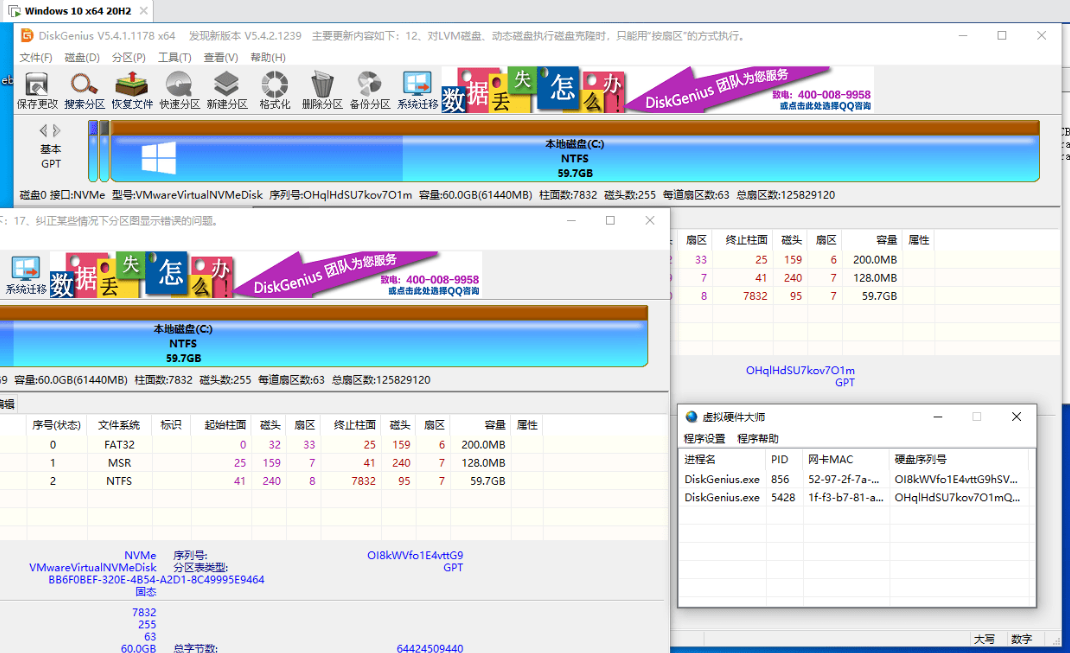Click the 序号(状态) column header
Screen dimensions: 1070x653
click(56, 425)
